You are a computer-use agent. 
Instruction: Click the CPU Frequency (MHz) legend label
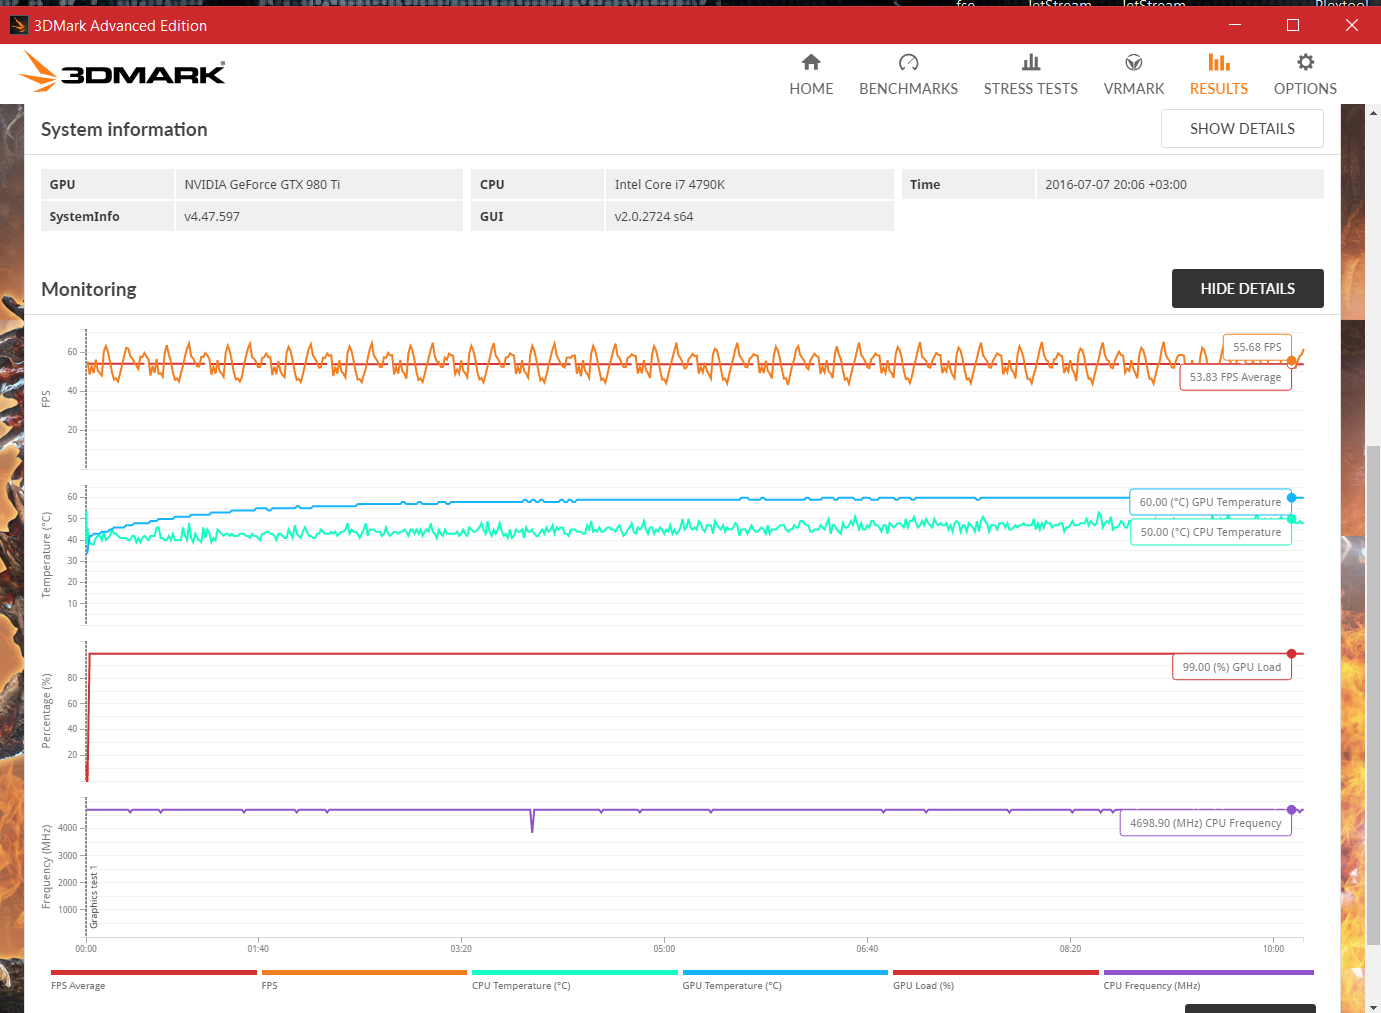(x=1152, y=986)
